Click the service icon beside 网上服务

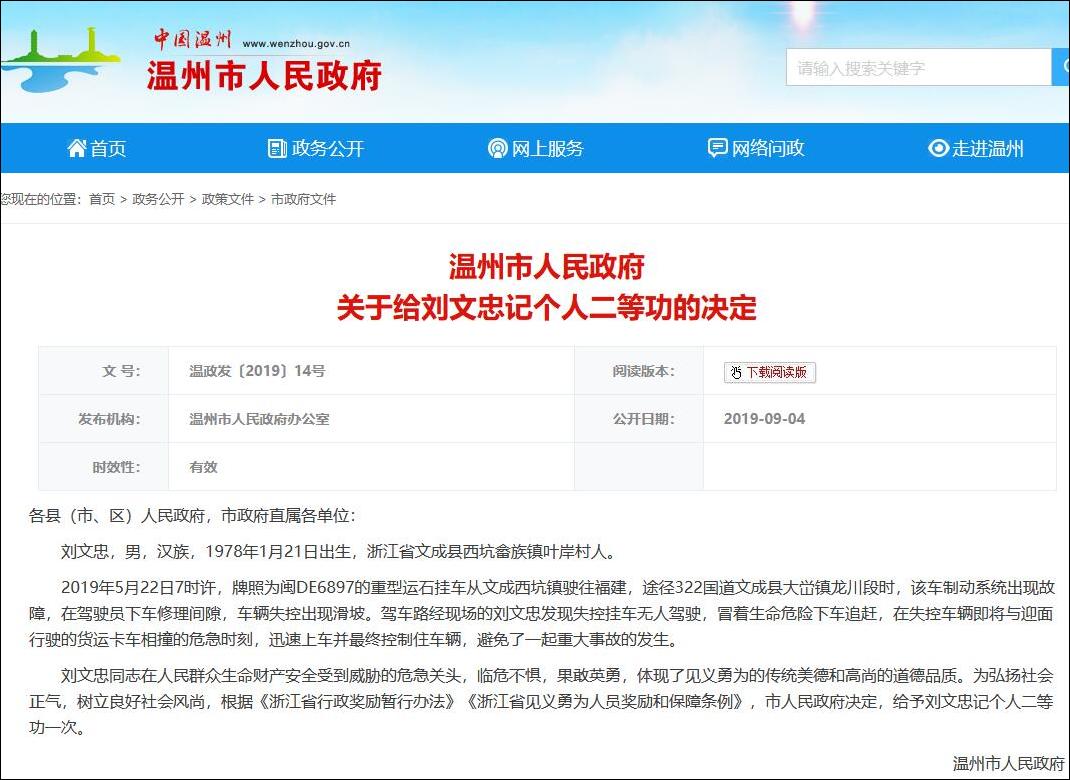(x=497, y=148)
